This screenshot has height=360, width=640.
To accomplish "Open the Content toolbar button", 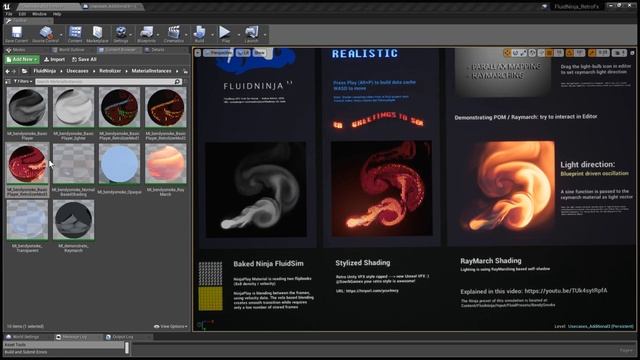I will tap(75, 34).
